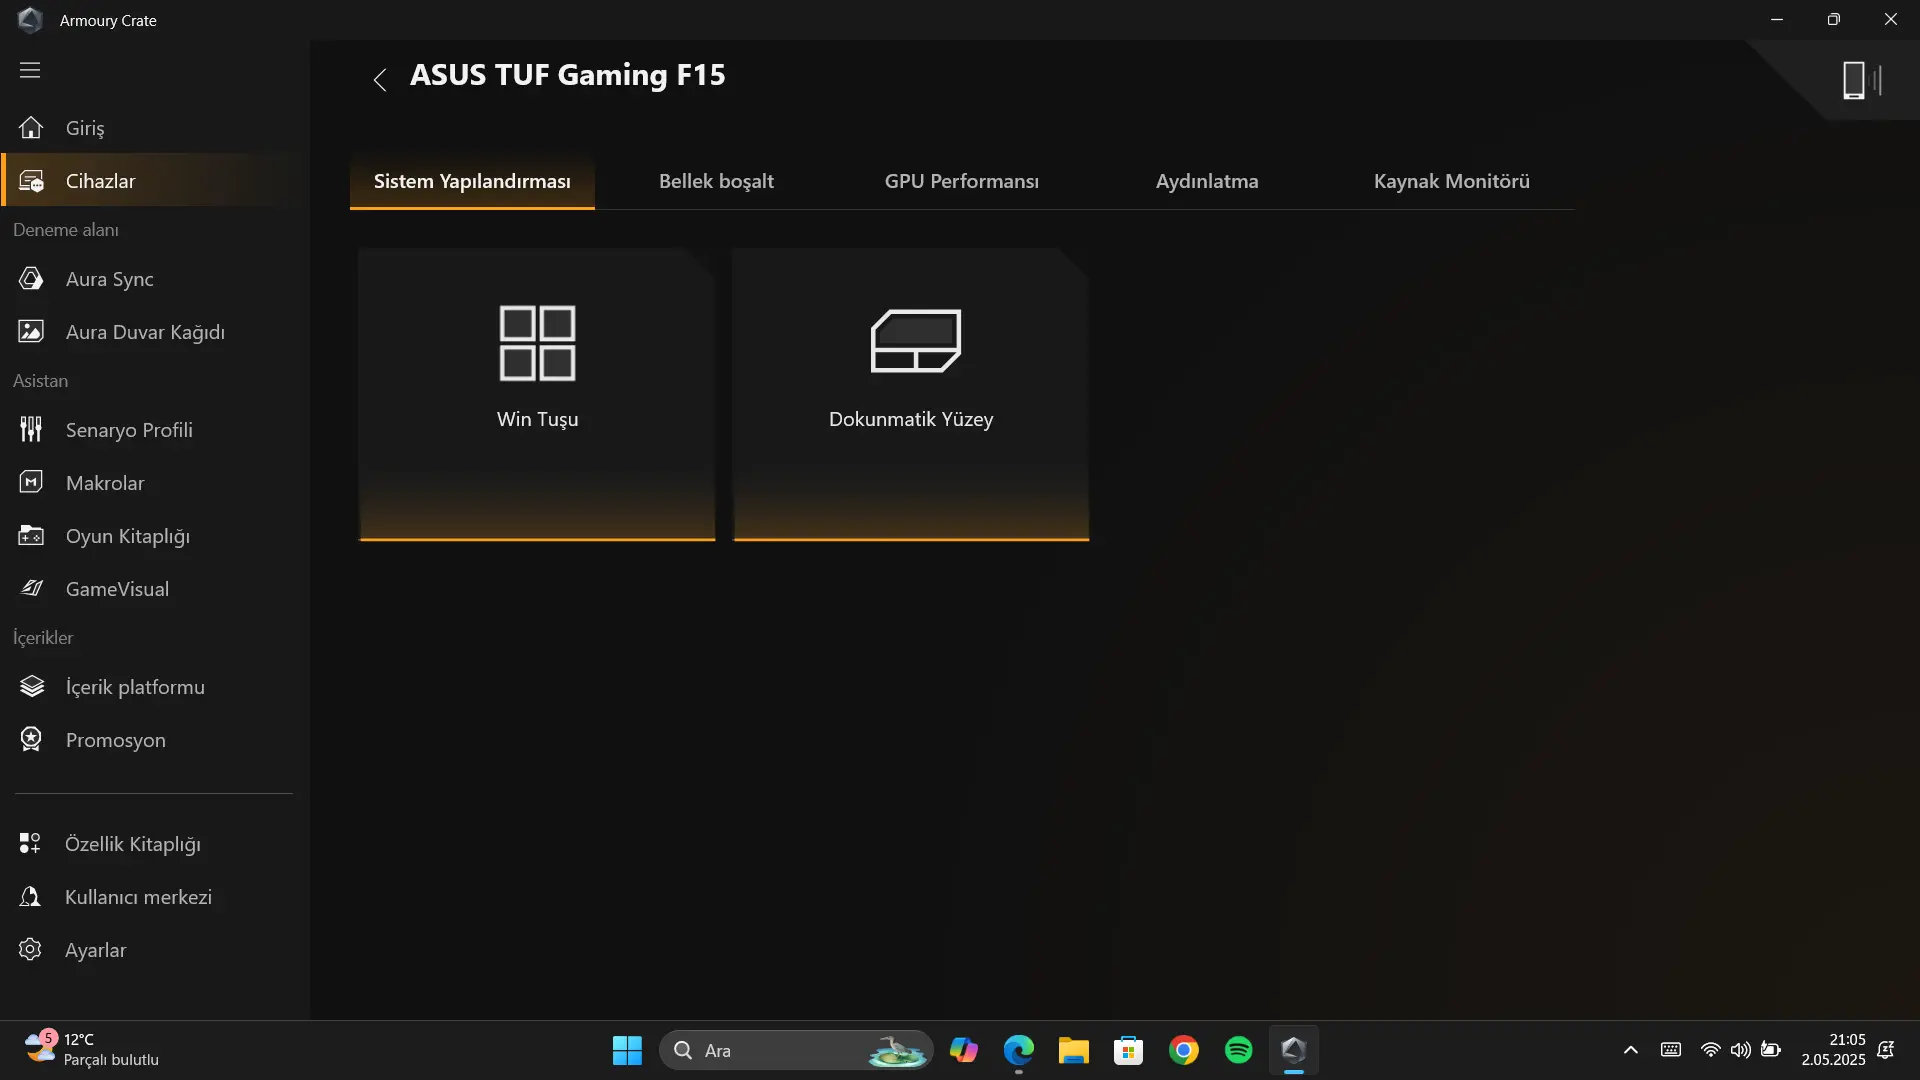Image resolution: width=1920 pixels, height=1080 pixels.
Task: Open the Aura Duvar Kağıdı icon
Action: point(31,332)
